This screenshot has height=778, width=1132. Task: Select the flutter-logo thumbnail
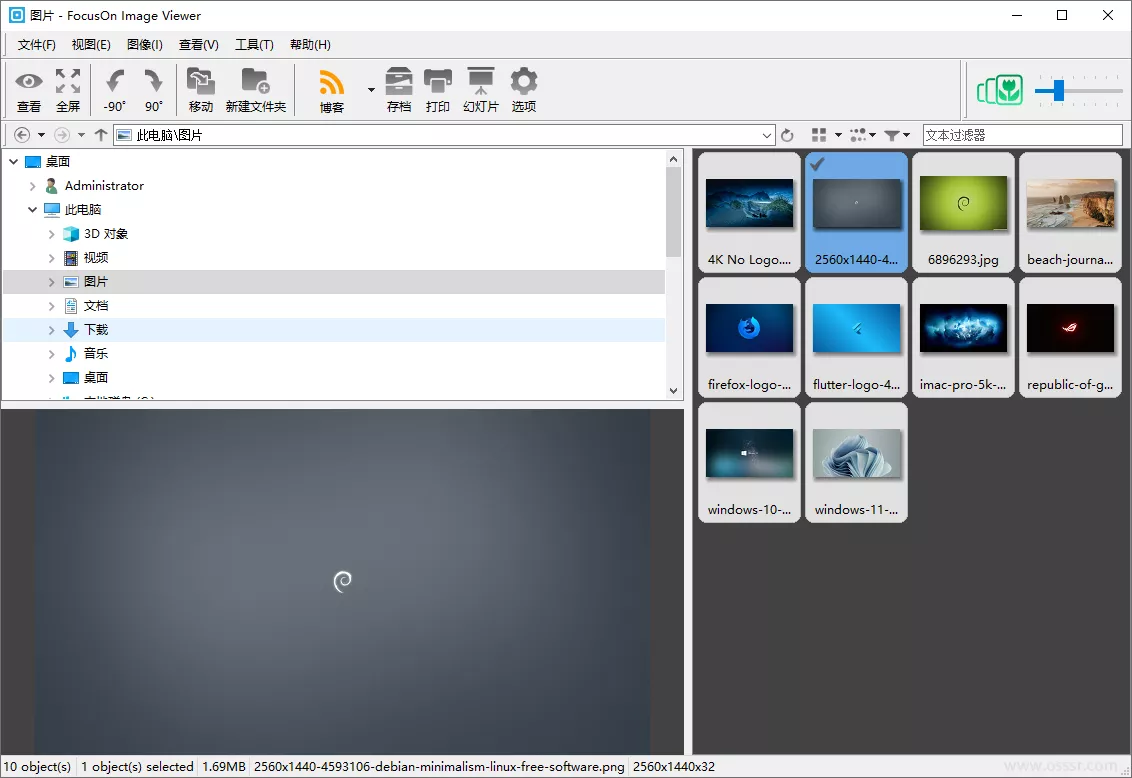856,337
